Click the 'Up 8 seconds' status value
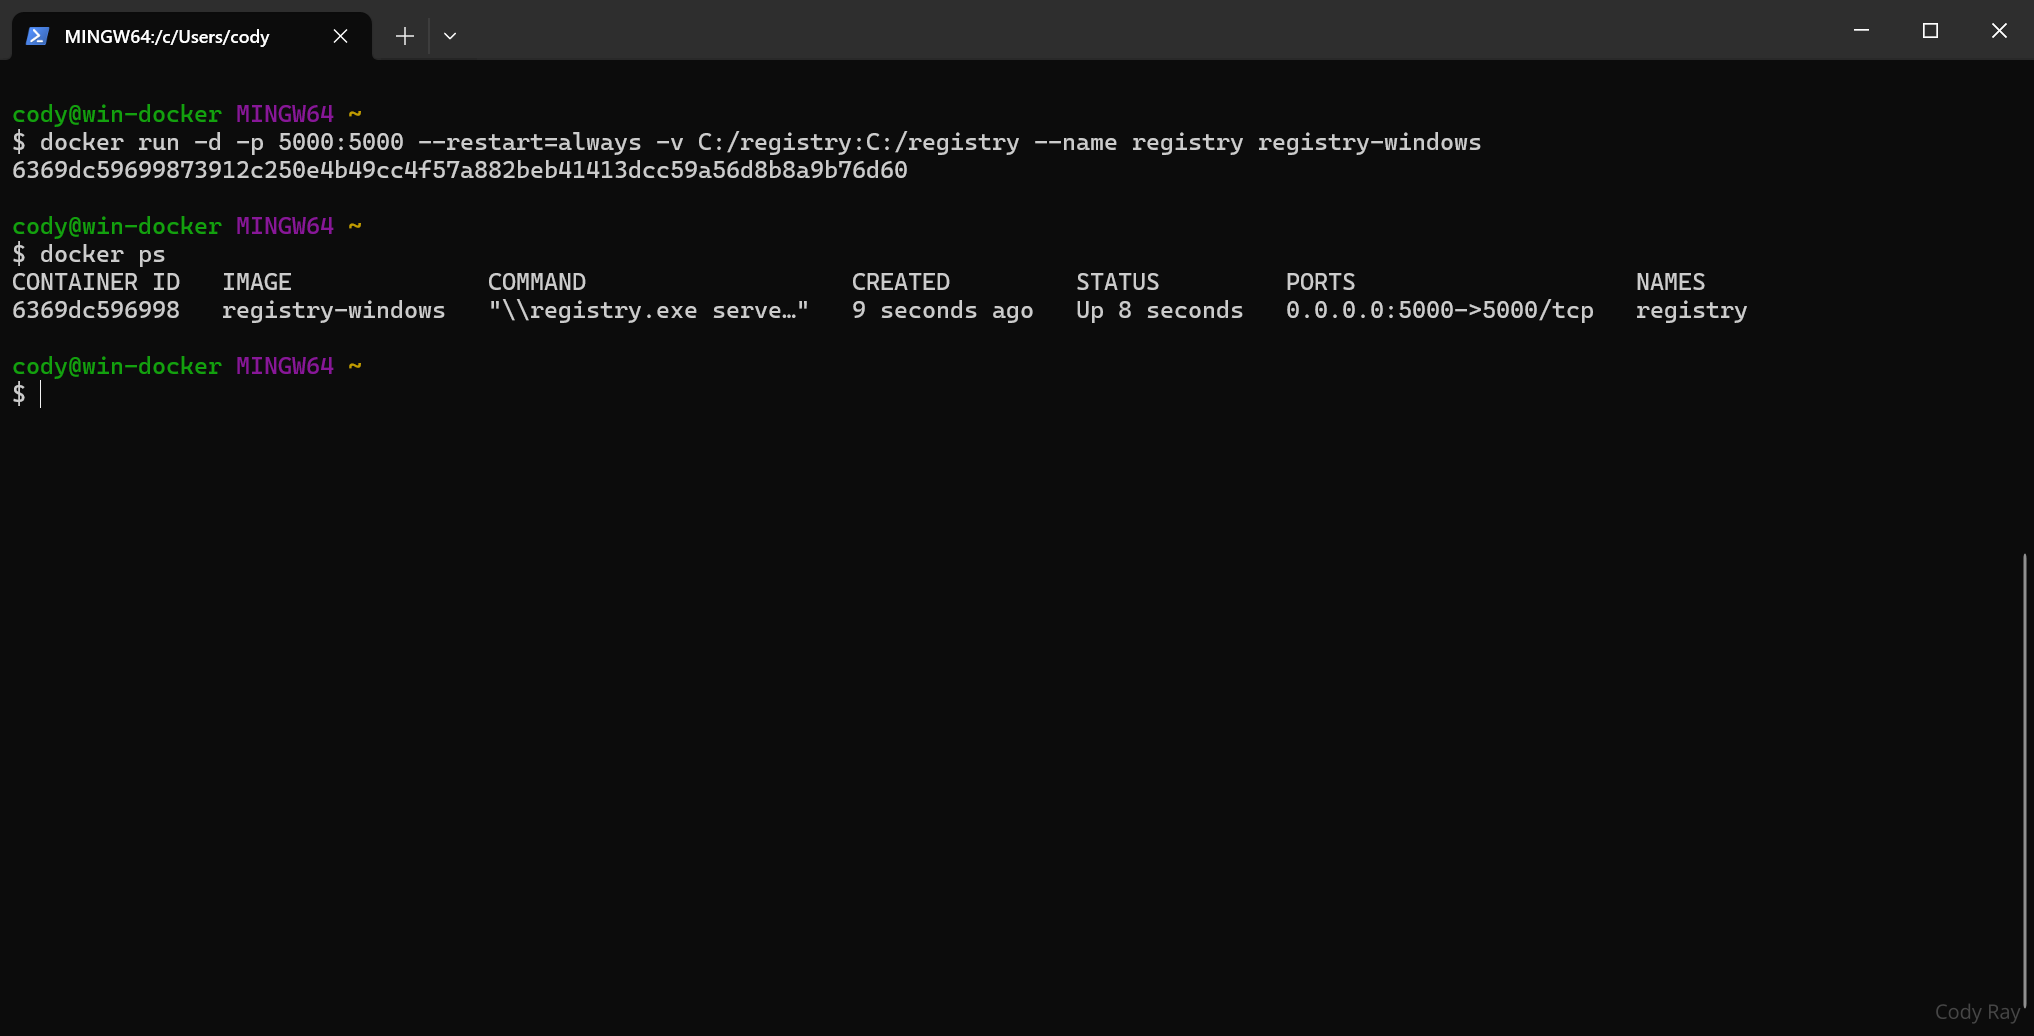This screenshot has height=1036, width=2034. click(1159, 310)
